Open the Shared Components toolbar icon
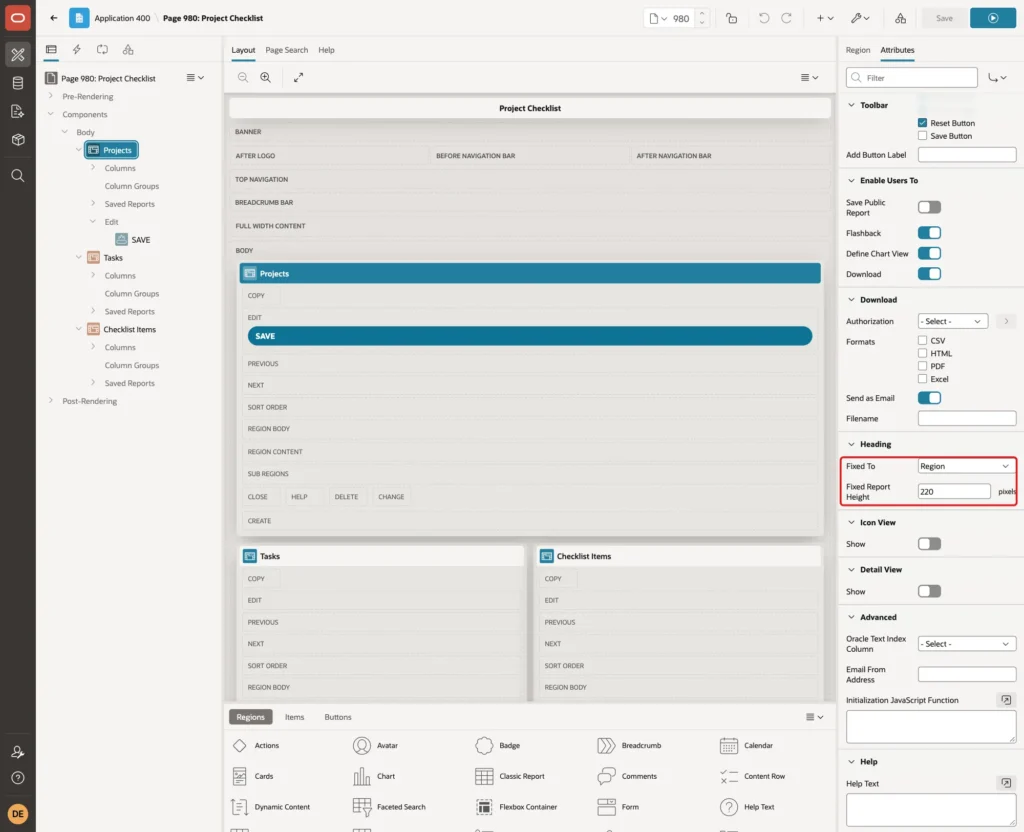1024x832 pixels. coord(900,18)
